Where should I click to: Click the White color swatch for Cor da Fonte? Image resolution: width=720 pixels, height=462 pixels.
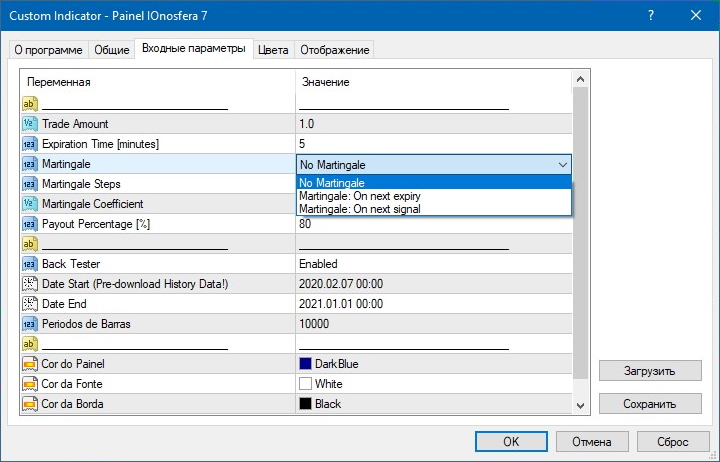pyautogui.click(x=305, y=384)
